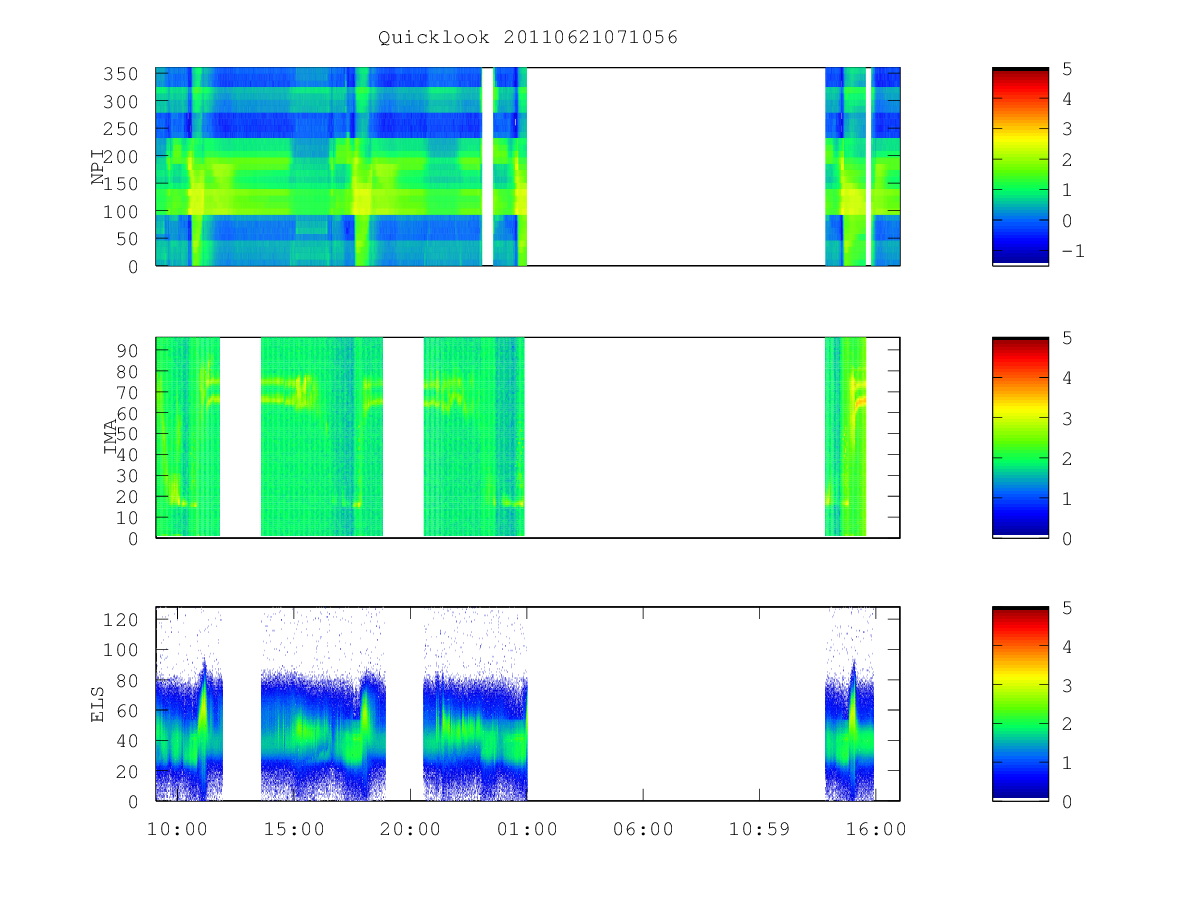Click the 5 label on NPI colorbar

click(1066, 69)
